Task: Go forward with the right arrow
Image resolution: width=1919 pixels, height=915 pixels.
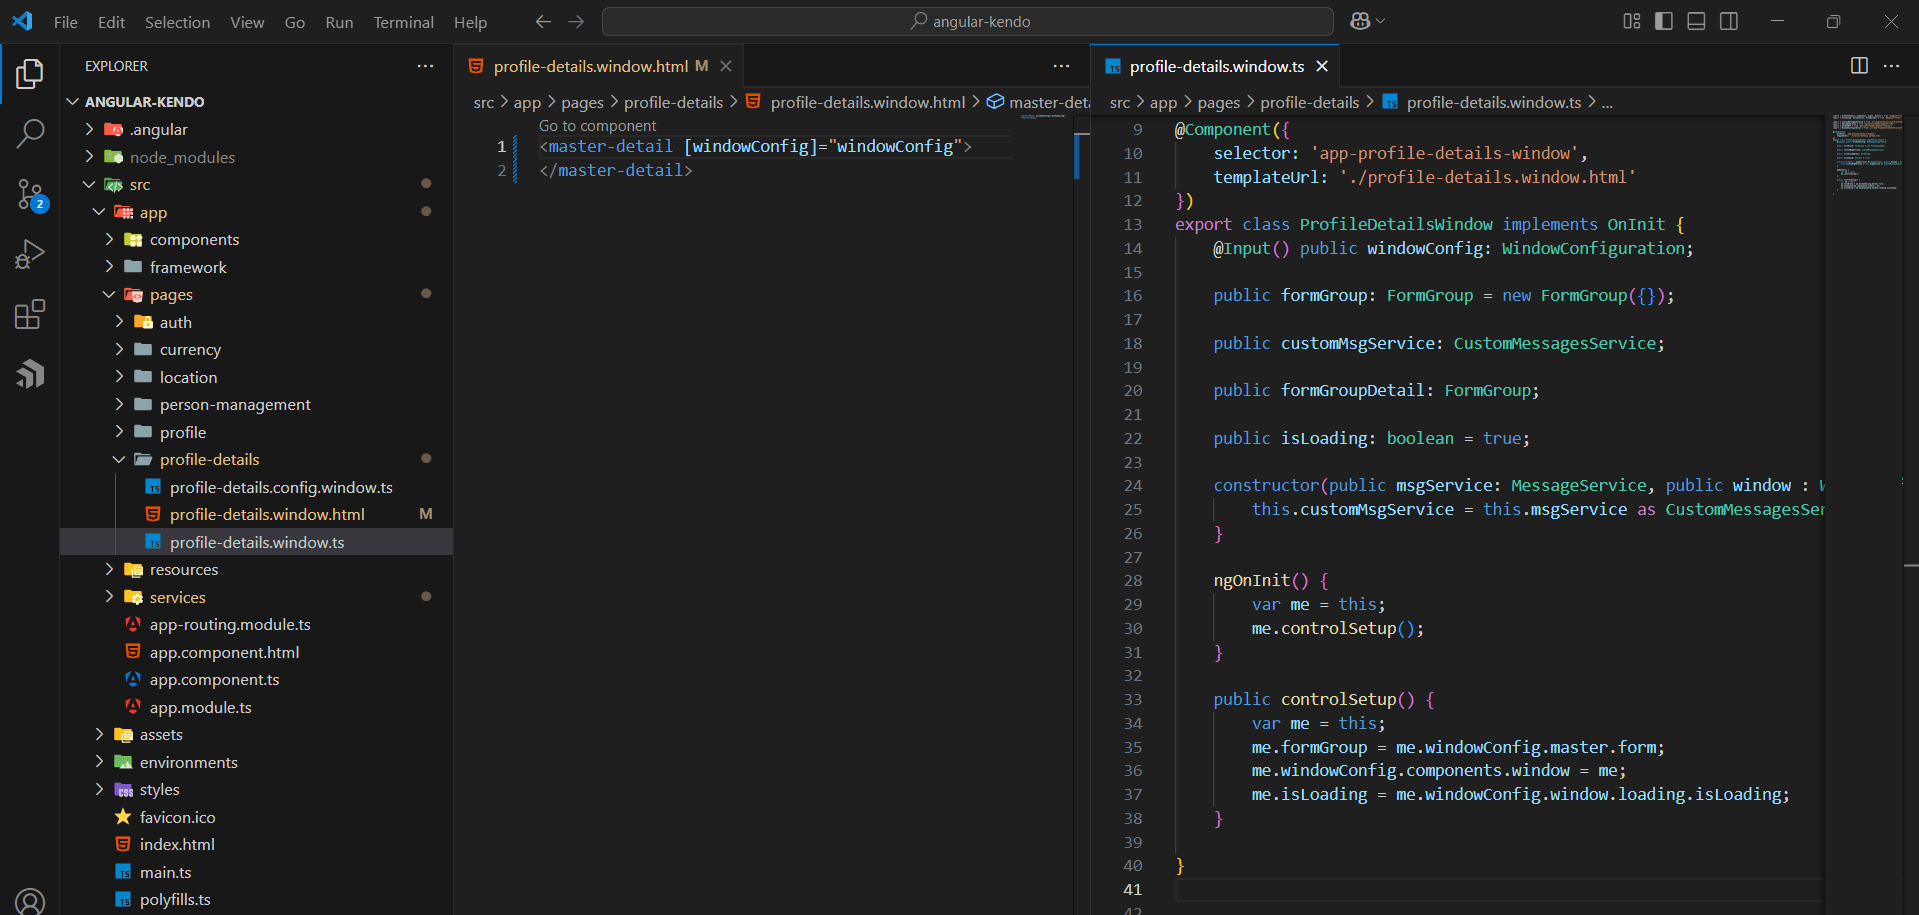Action: point(576,21)
